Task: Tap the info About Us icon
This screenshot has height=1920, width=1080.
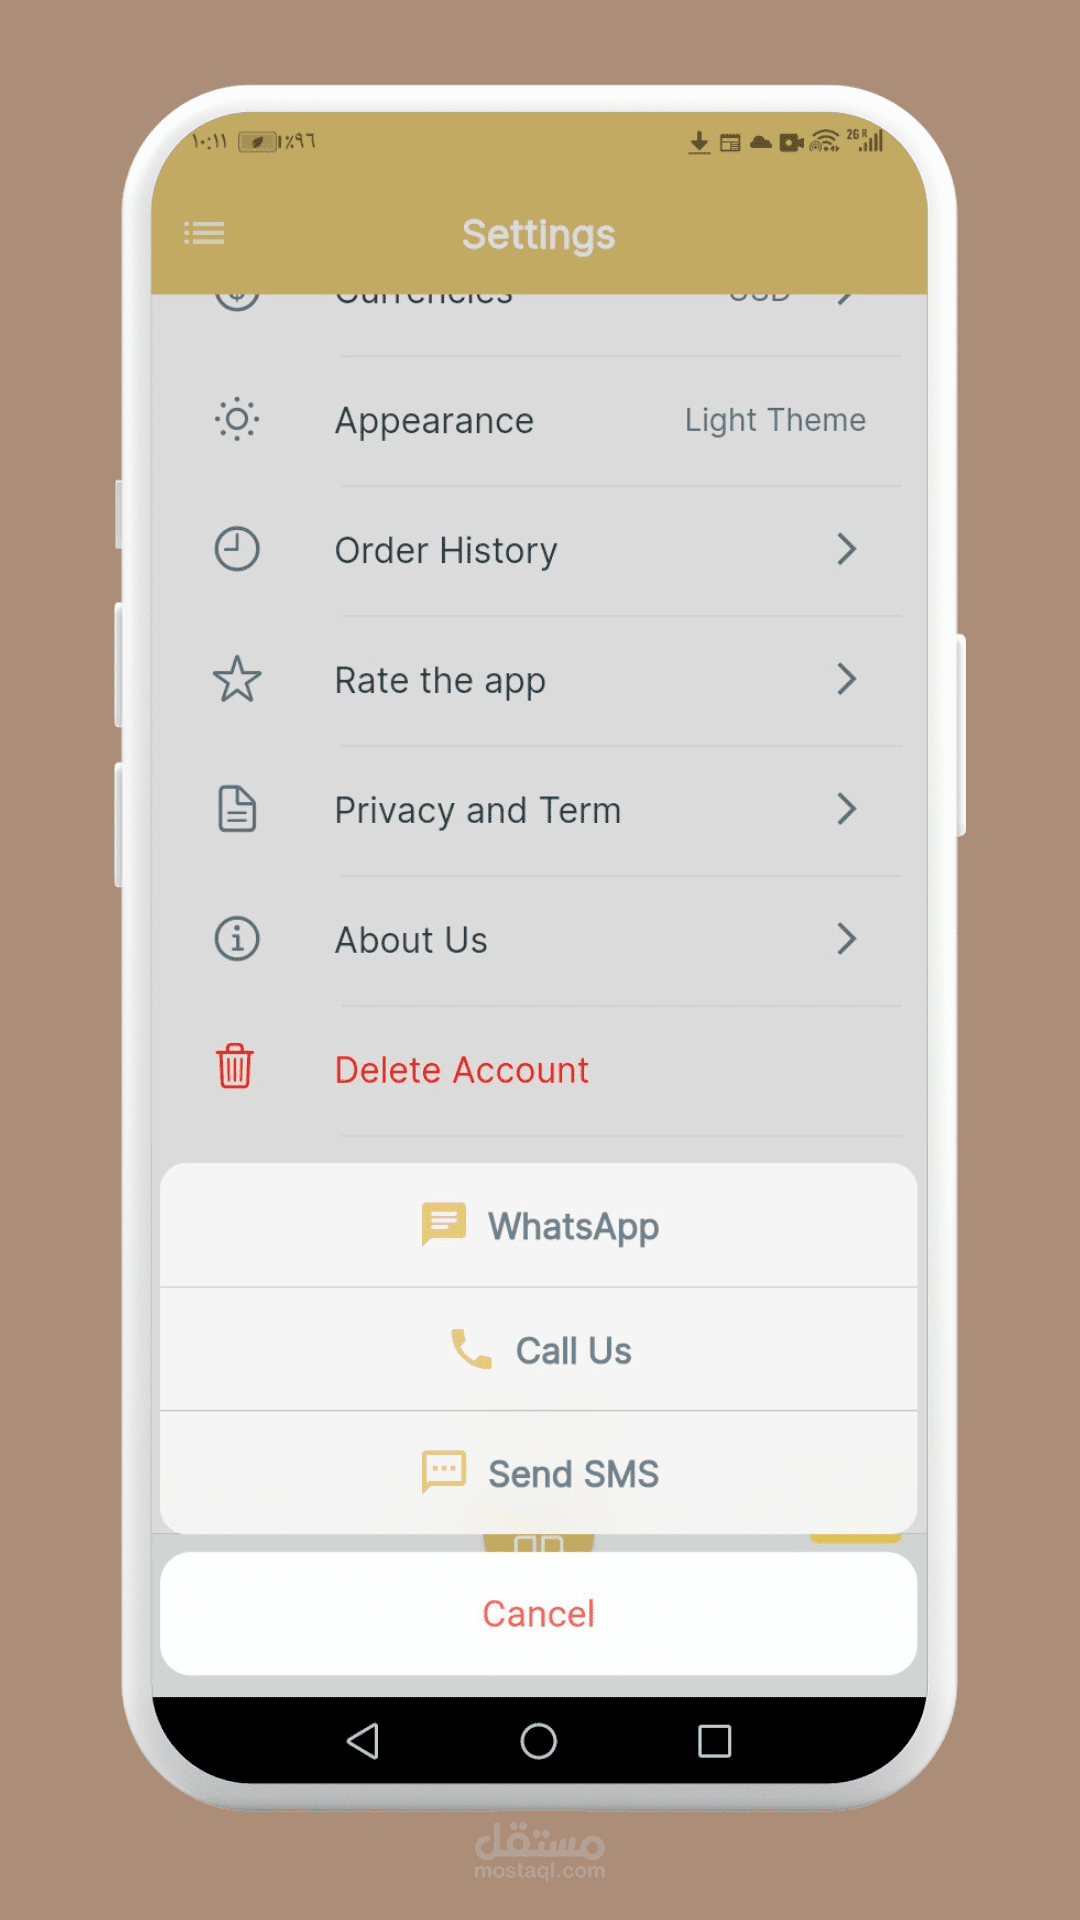Action: [x=237, y=939]
